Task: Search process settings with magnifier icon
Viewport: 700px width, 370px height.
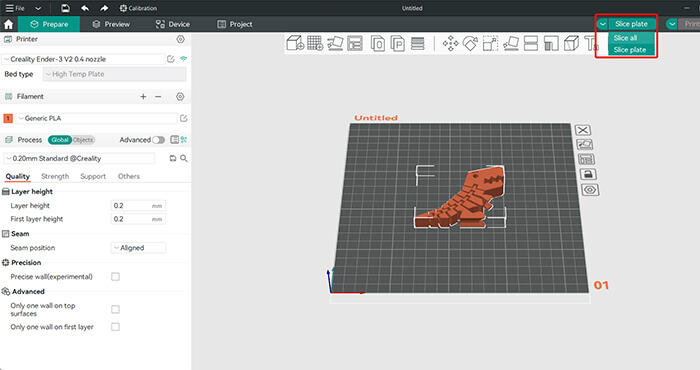Action: coord(183,158)
